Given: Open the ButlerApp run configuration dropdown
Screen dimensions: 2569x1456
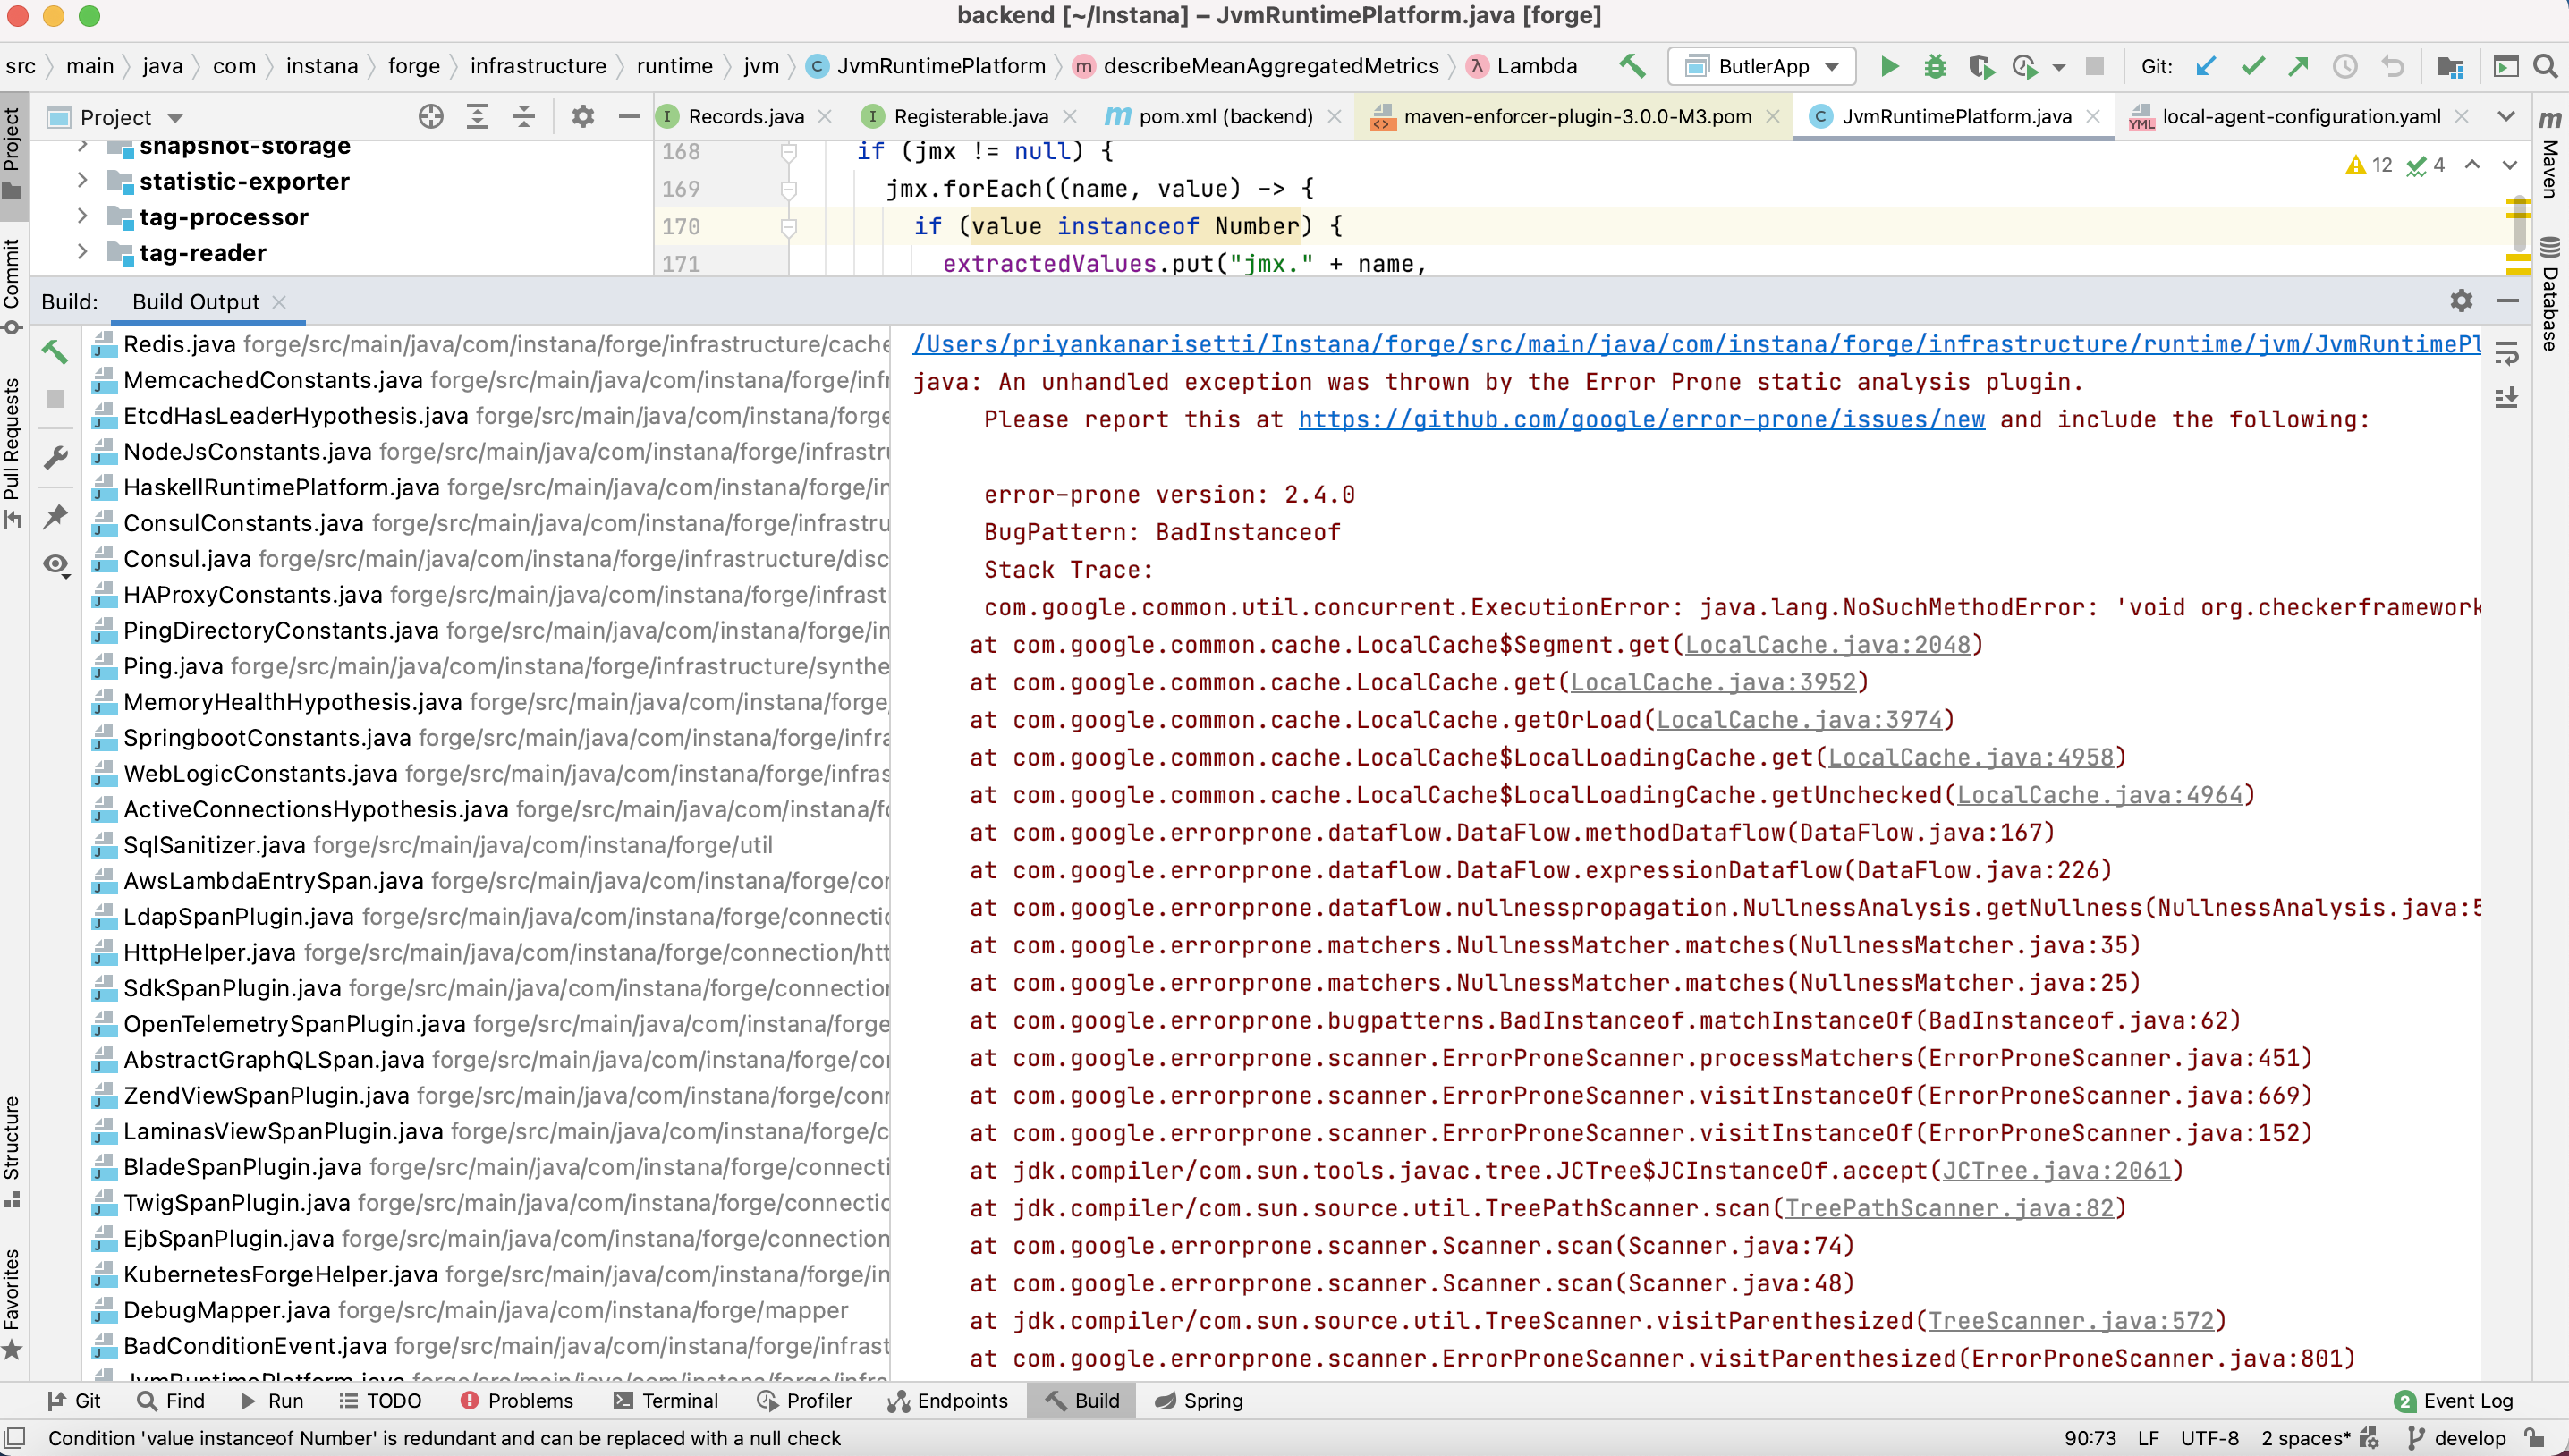Looking at the screenshot, I should click(x=1832, y=66).
